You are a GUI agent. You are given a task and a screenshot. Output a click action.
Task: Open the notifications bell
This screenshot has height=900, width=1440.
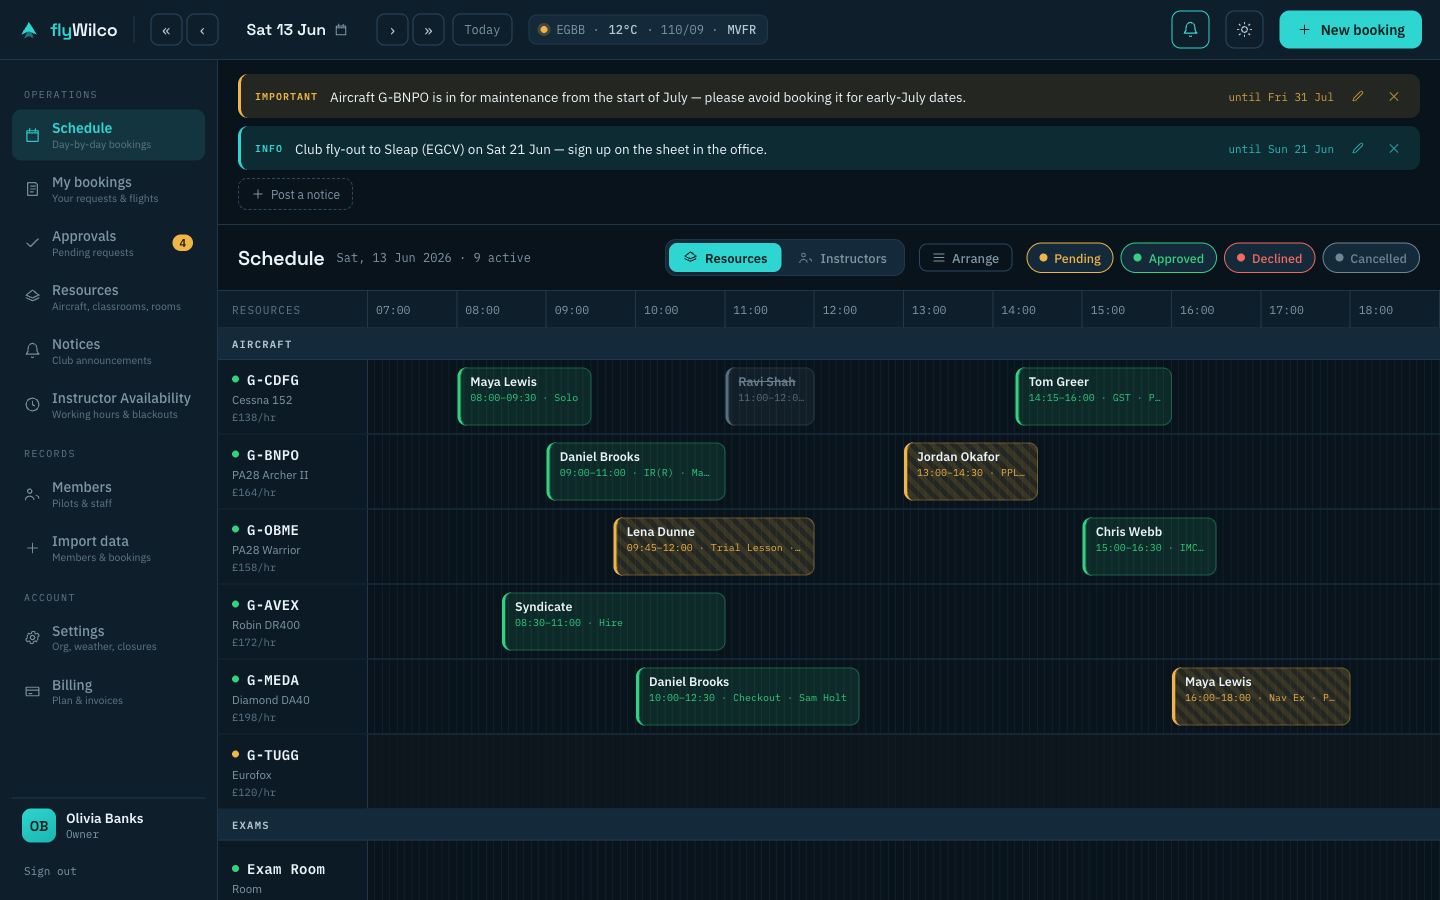click(x=1190, y=30)
